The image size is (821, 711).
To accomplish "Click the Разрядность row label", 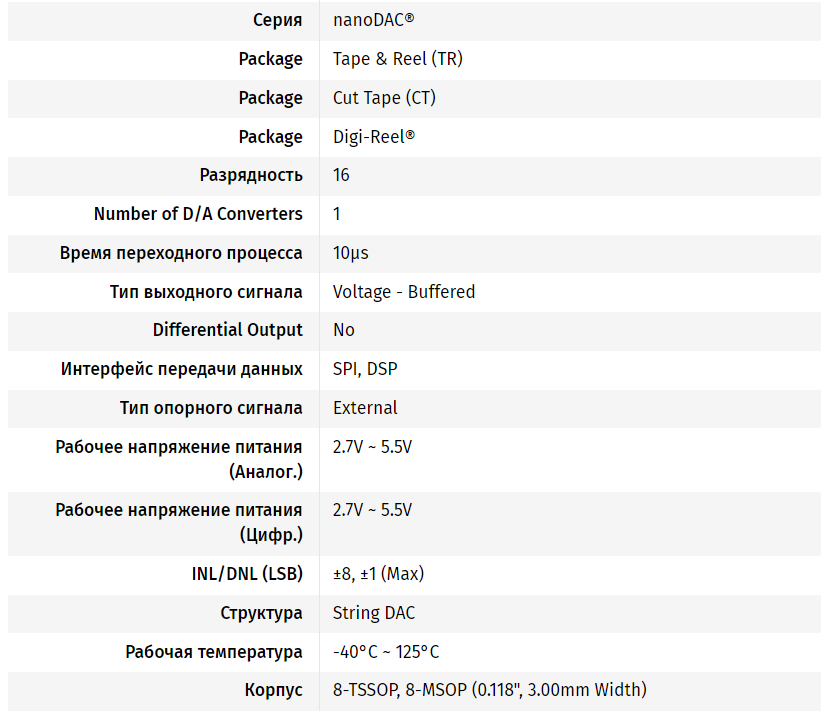I will click(251, 175).
